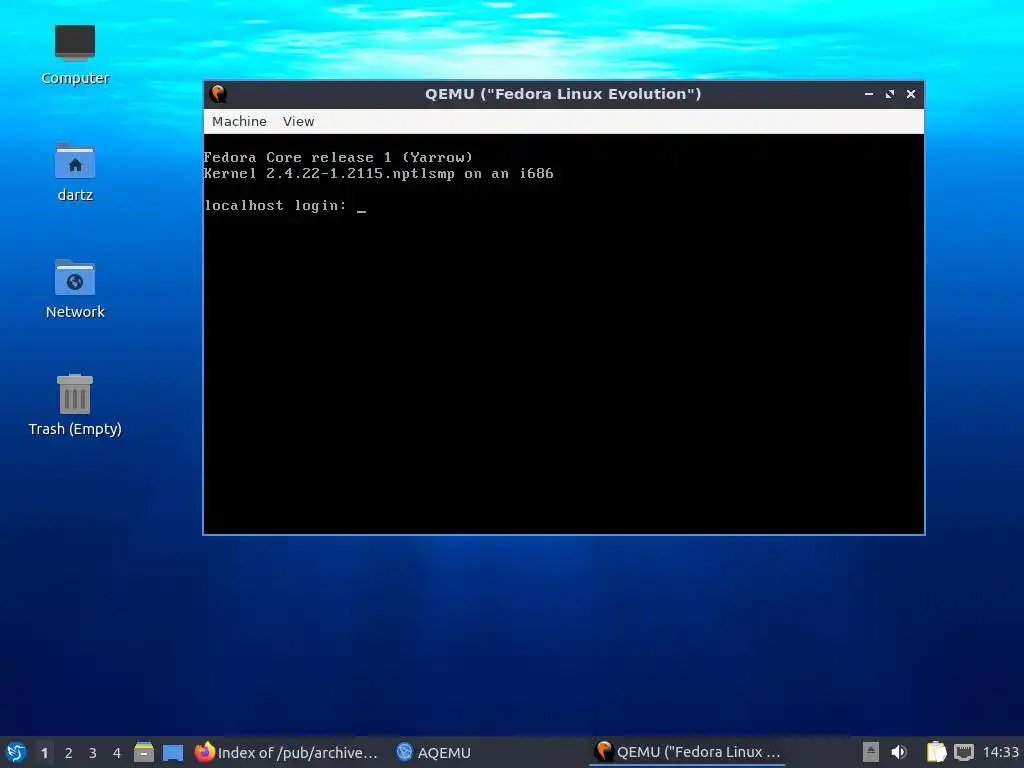Select the Computer desktop icon

click(75, 55)
